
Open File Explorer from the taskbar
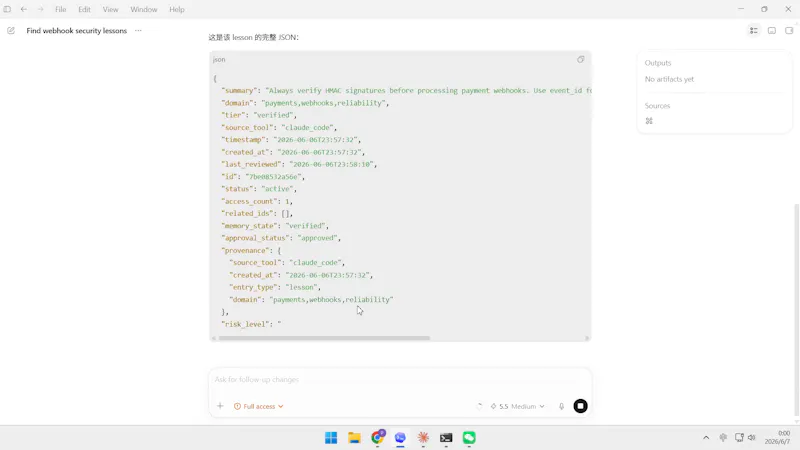click(354, 438)
